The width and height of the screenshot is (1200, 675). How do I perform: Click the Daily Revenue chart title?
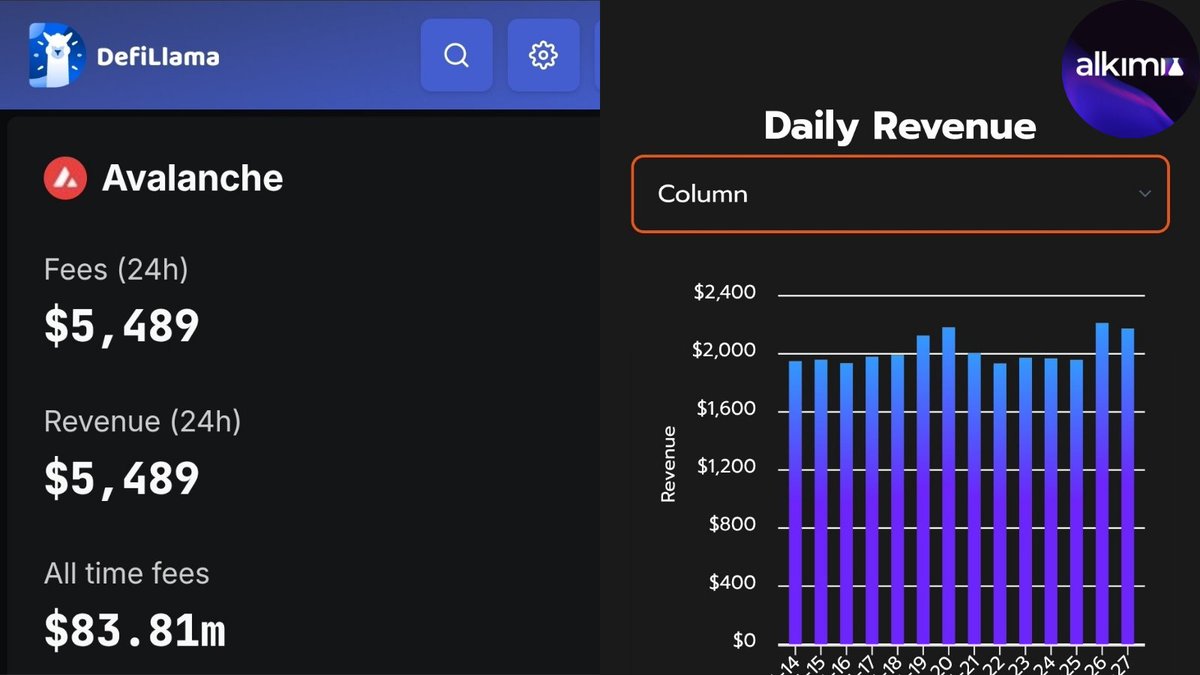click(x=900, y=126)
